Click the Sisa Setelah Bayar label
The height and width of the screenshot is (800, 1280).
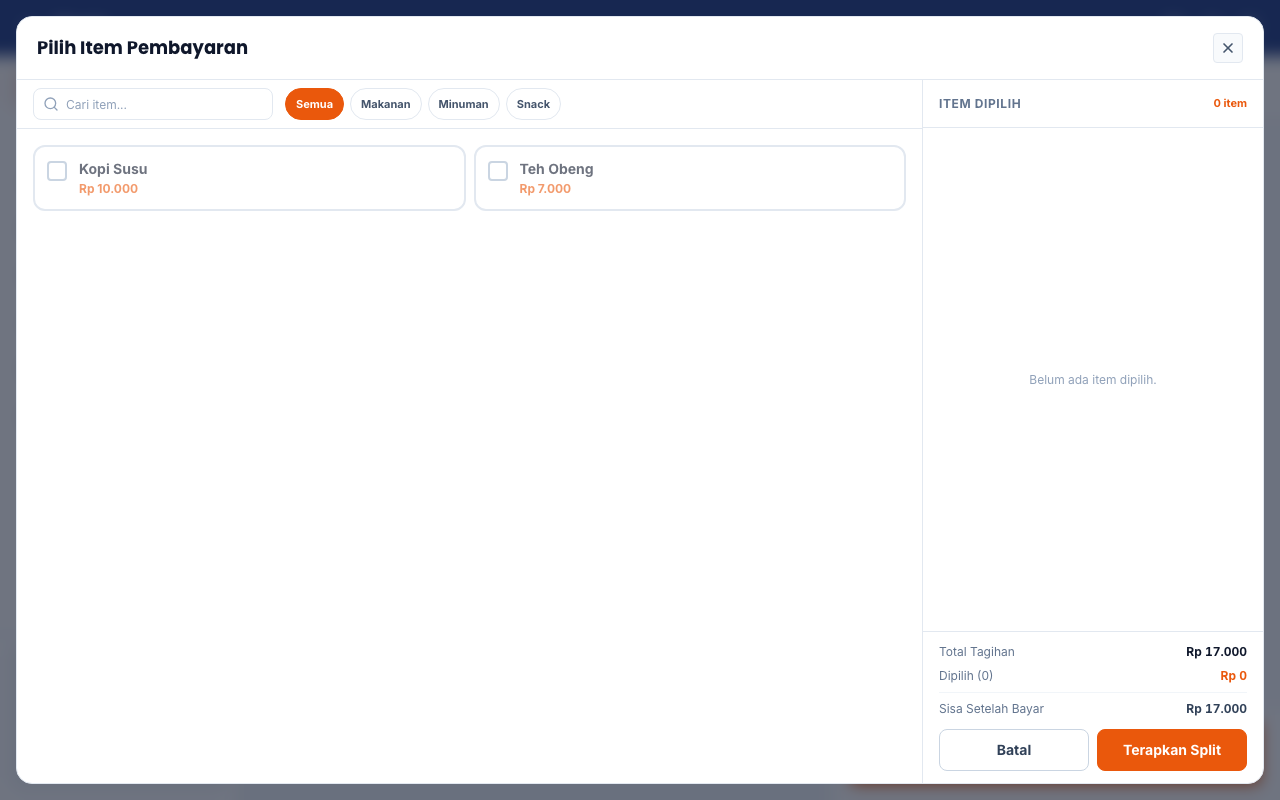[991, 709]
